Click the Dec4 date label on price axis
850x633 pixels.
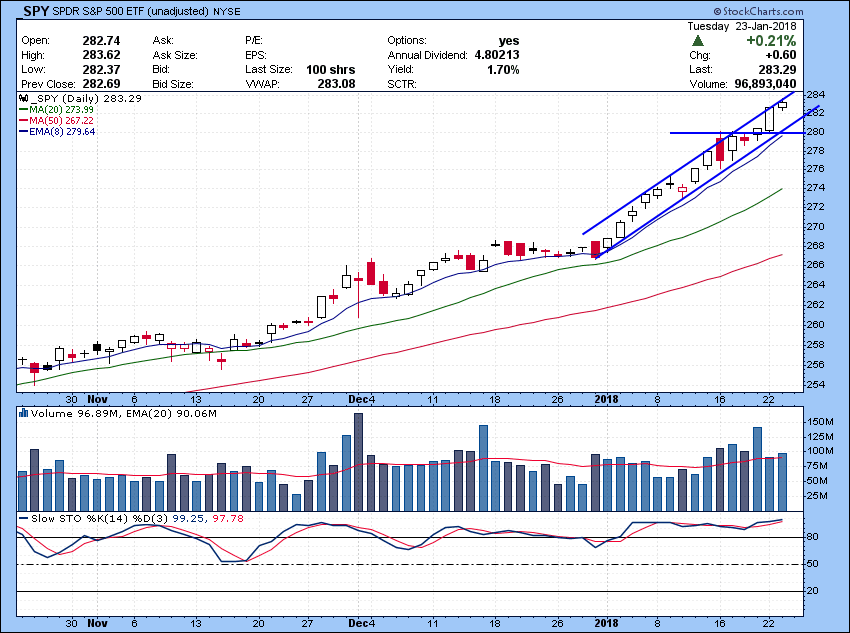point(362,399)
